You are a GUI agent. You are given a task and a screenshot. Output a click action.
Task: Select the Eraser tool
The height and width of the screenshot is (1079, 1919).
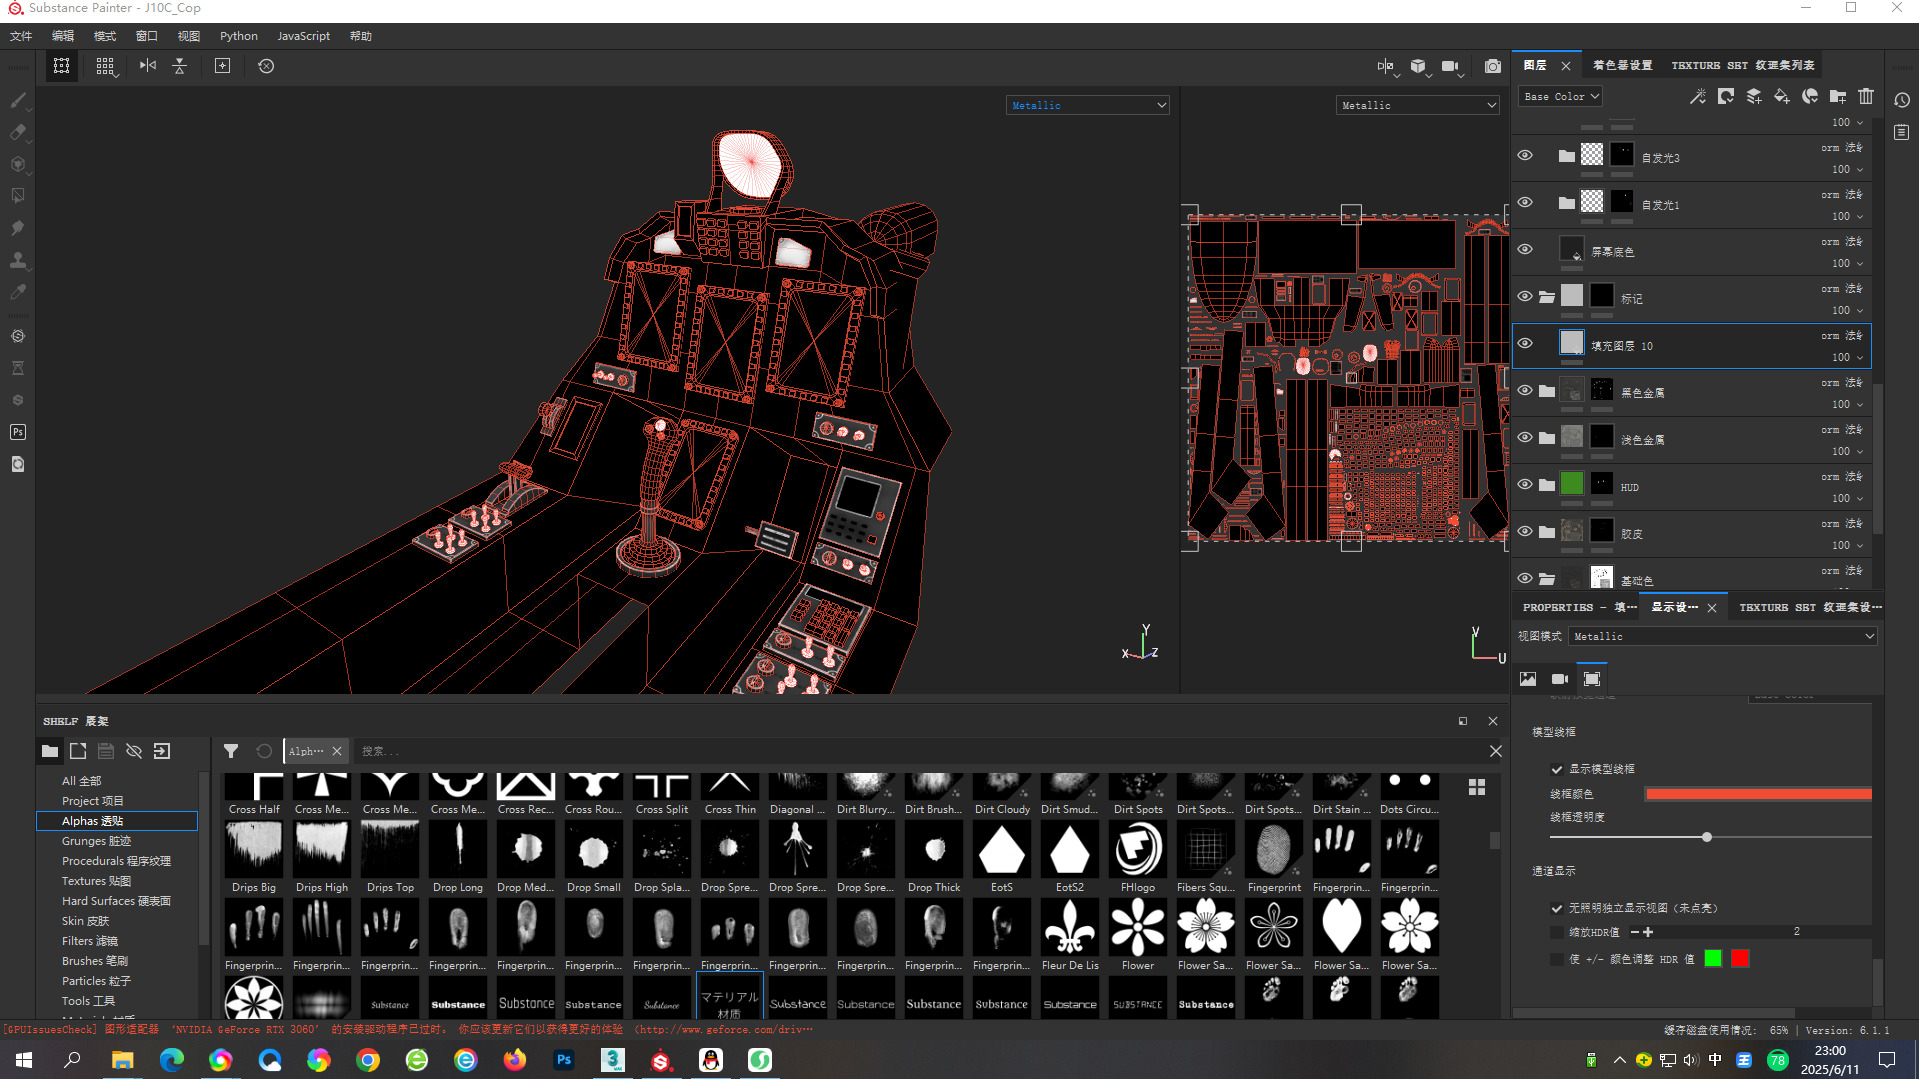(18, 132)
